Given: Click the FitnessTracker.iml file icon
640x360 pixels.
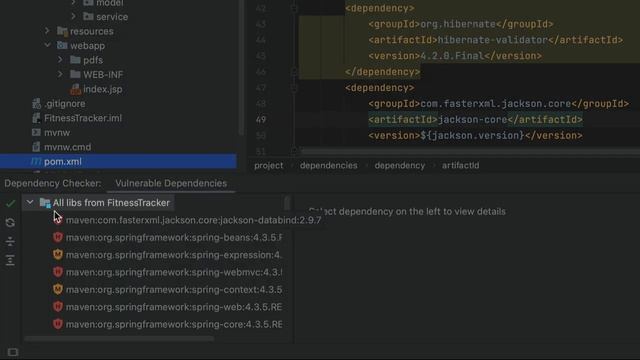Looking at the screenshot, I should (x=36, y=118).
